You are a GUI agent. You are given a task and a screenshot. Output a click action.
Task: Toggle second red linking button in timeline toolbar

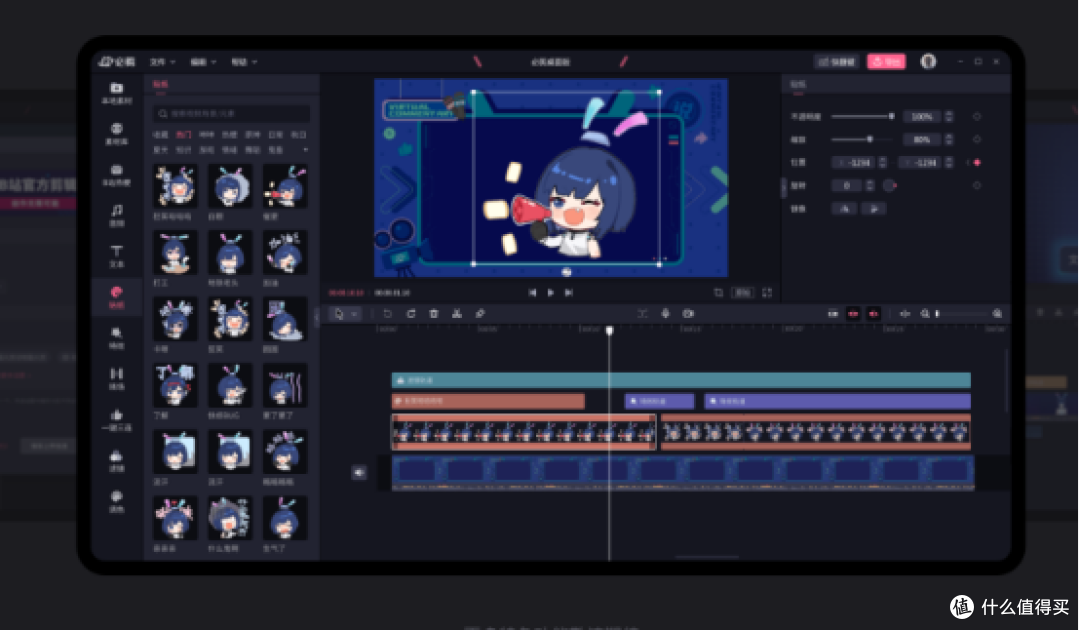(x=873, y=313)
